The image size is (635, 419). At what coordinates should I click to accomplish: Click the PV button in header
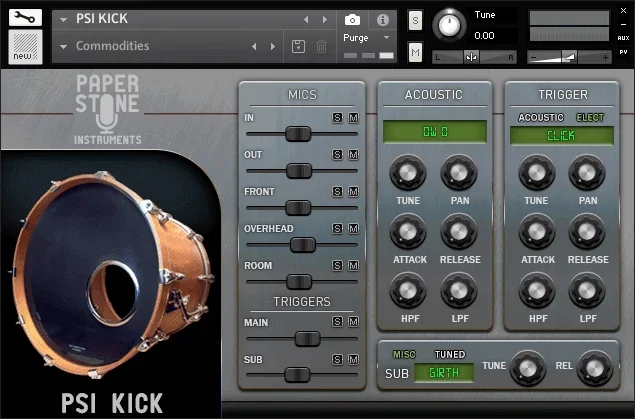pyautogui.click(x=623, y=52)
